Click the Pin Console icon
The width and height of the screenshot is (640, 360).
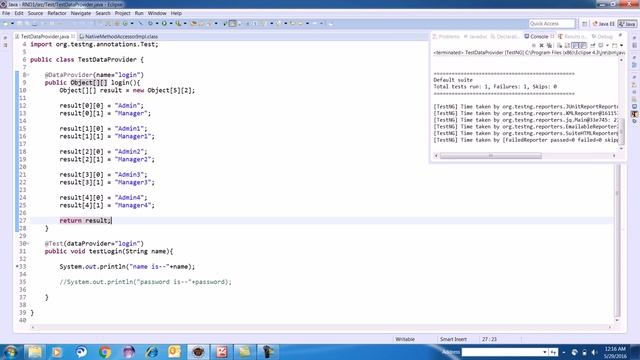click(593, 46)
